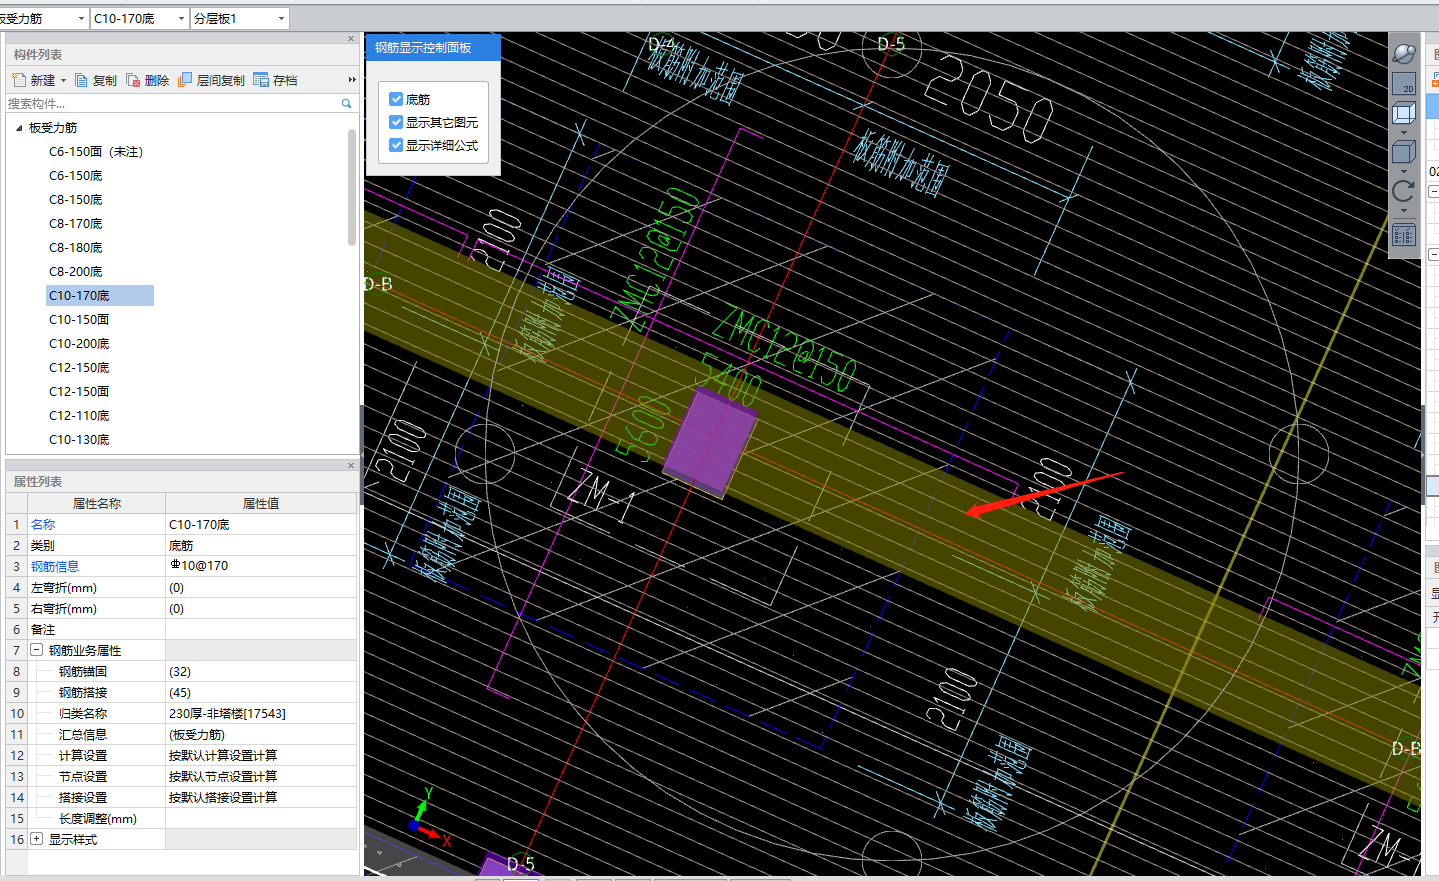Click the 钢筋显示控制面板 title bar
The height and width of the screenshot is (881, 1439).
pyautogui.click(x=433, y=47)
